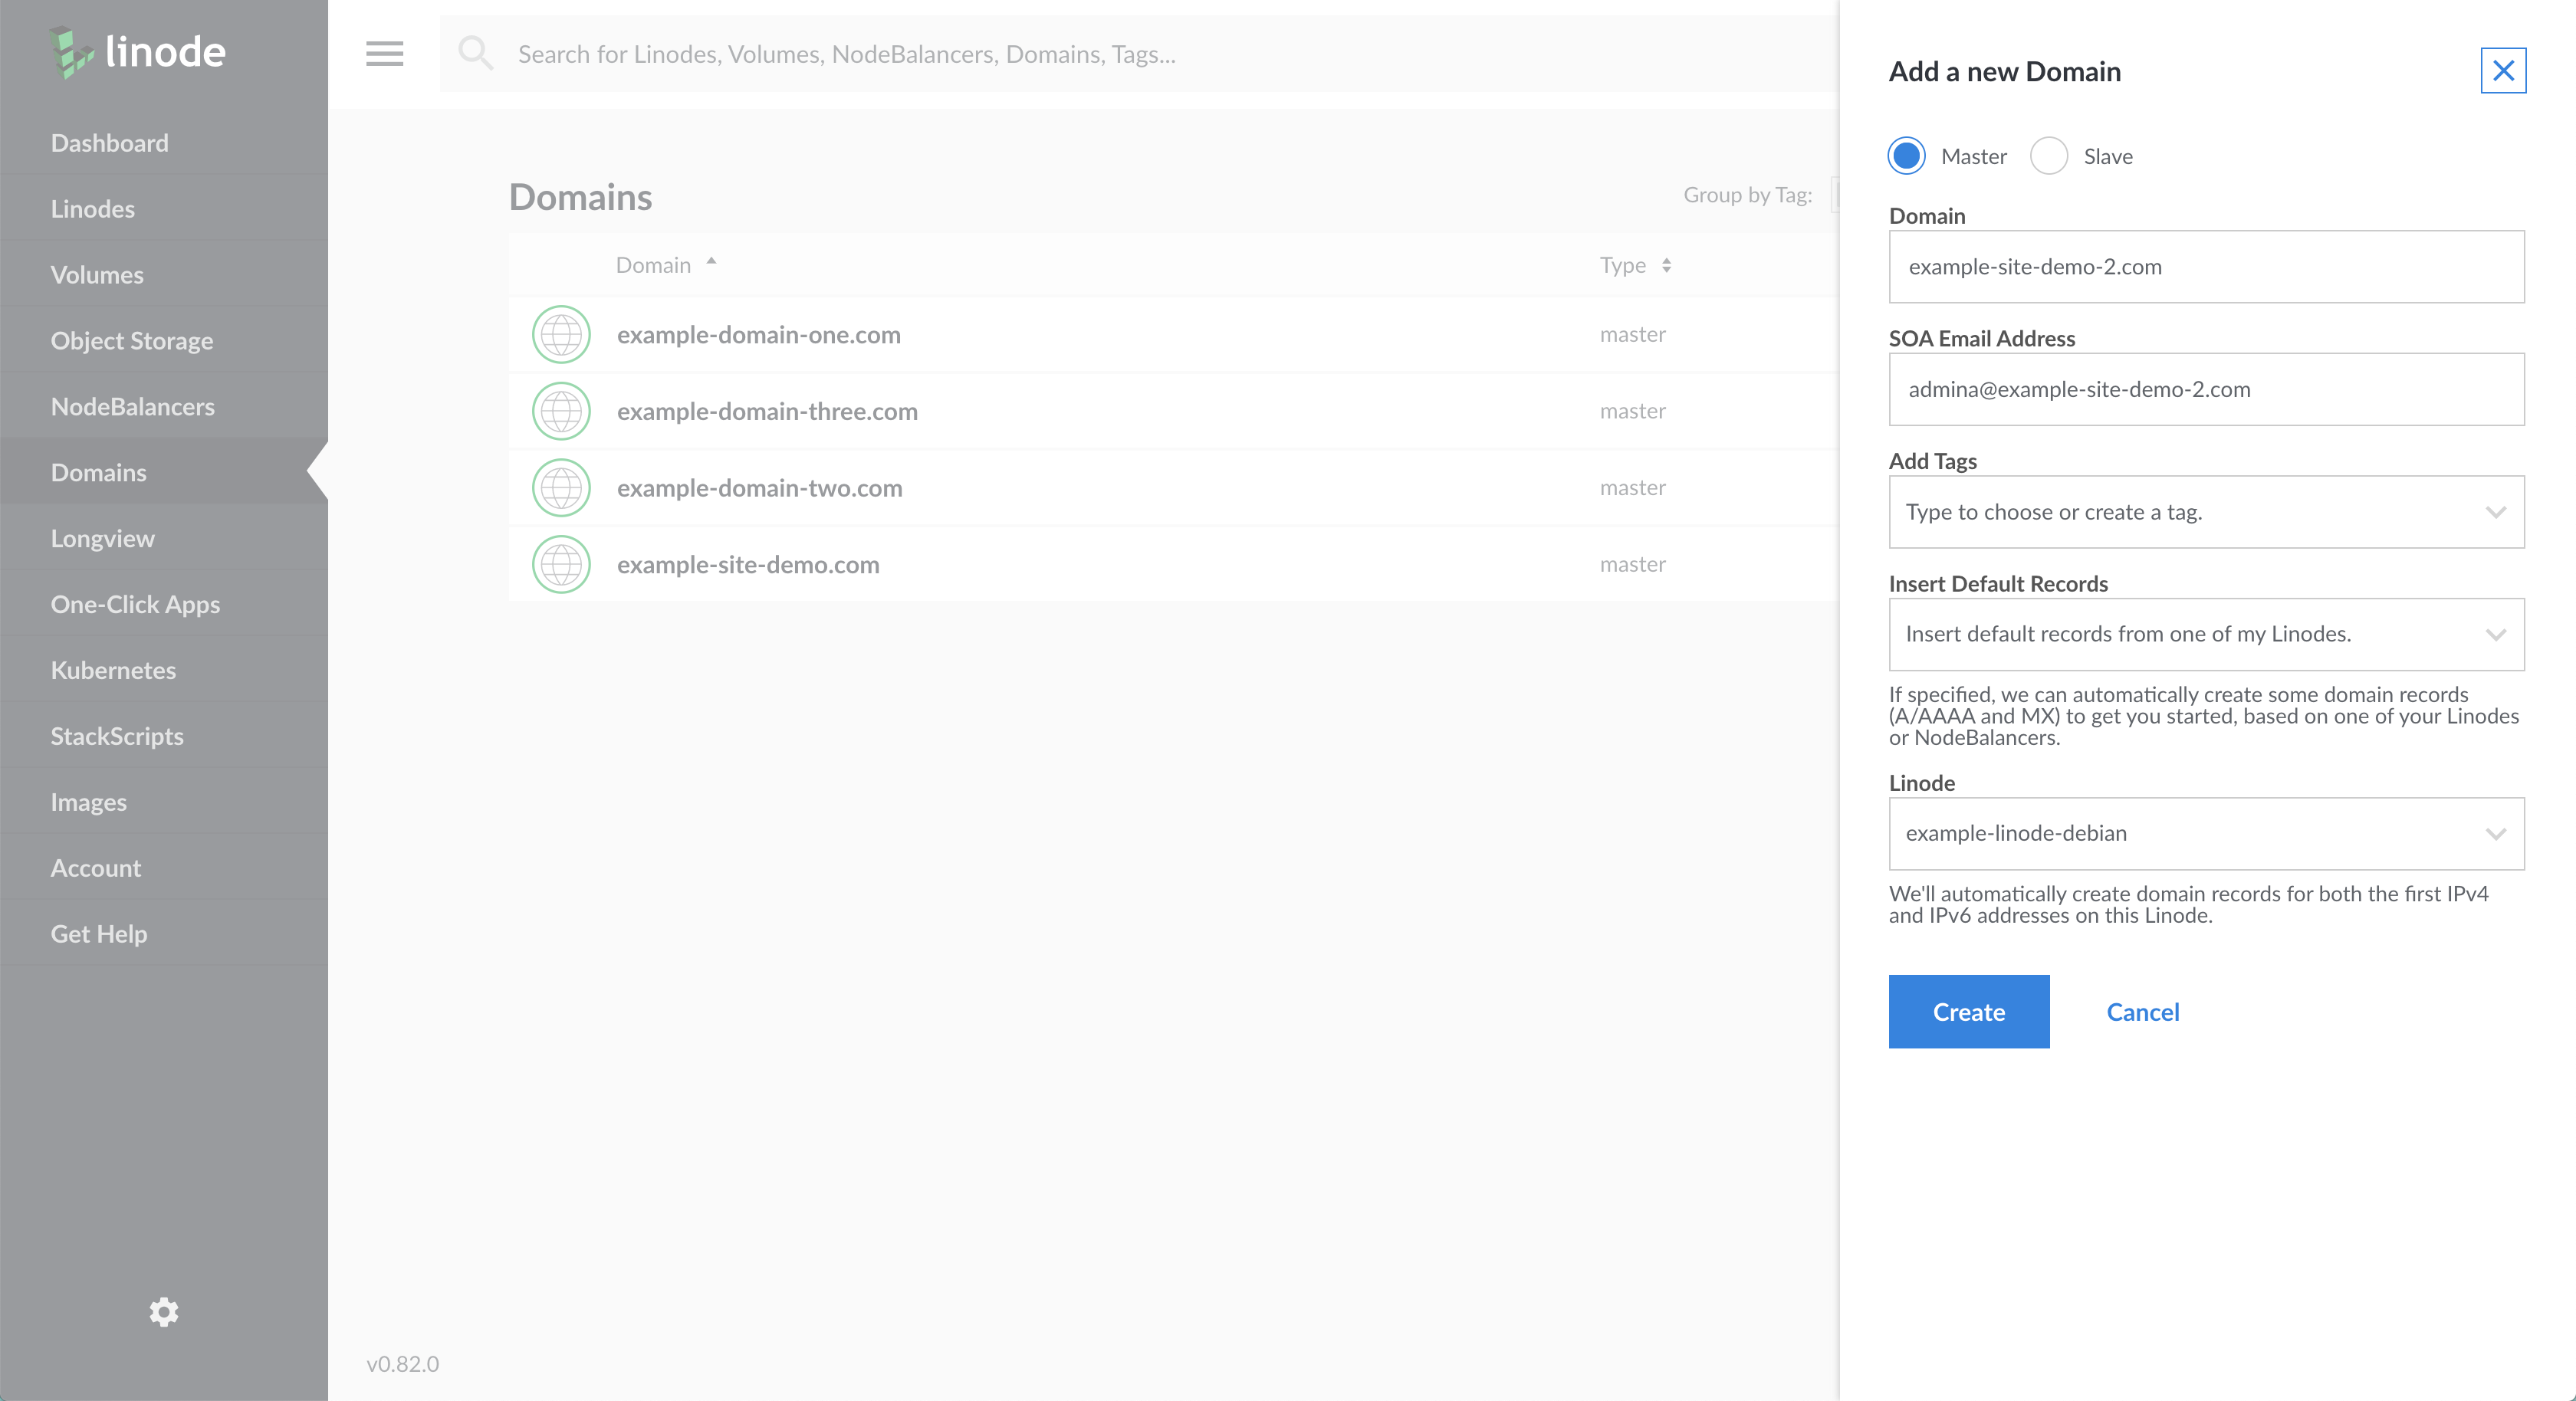Click the globe icon for example-site-demo.com

(560, 564)
